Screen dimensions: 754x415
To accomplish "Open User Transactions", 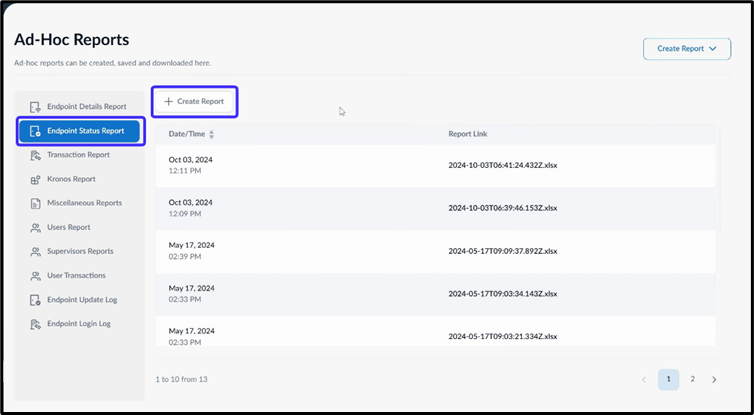I will (80, 276).
